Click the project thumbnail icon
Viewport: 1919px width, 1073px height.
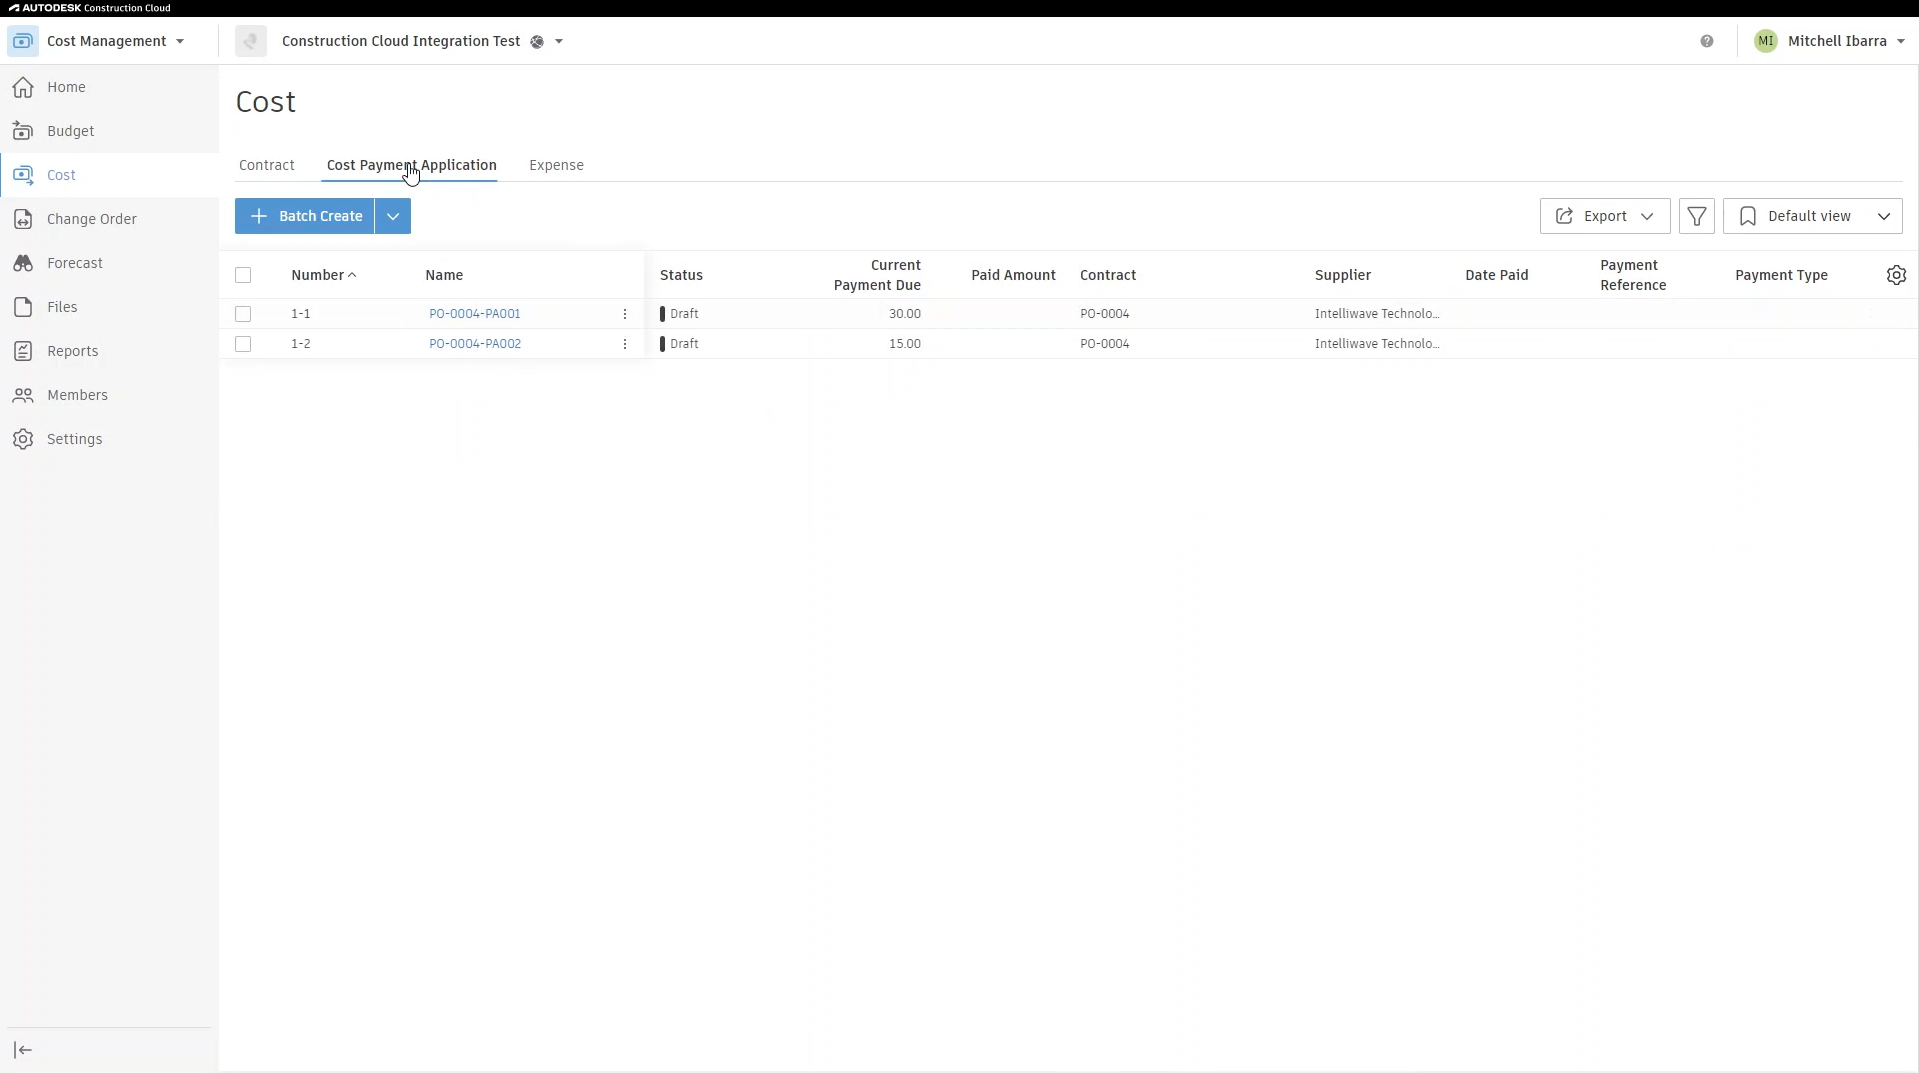(251, 41)
